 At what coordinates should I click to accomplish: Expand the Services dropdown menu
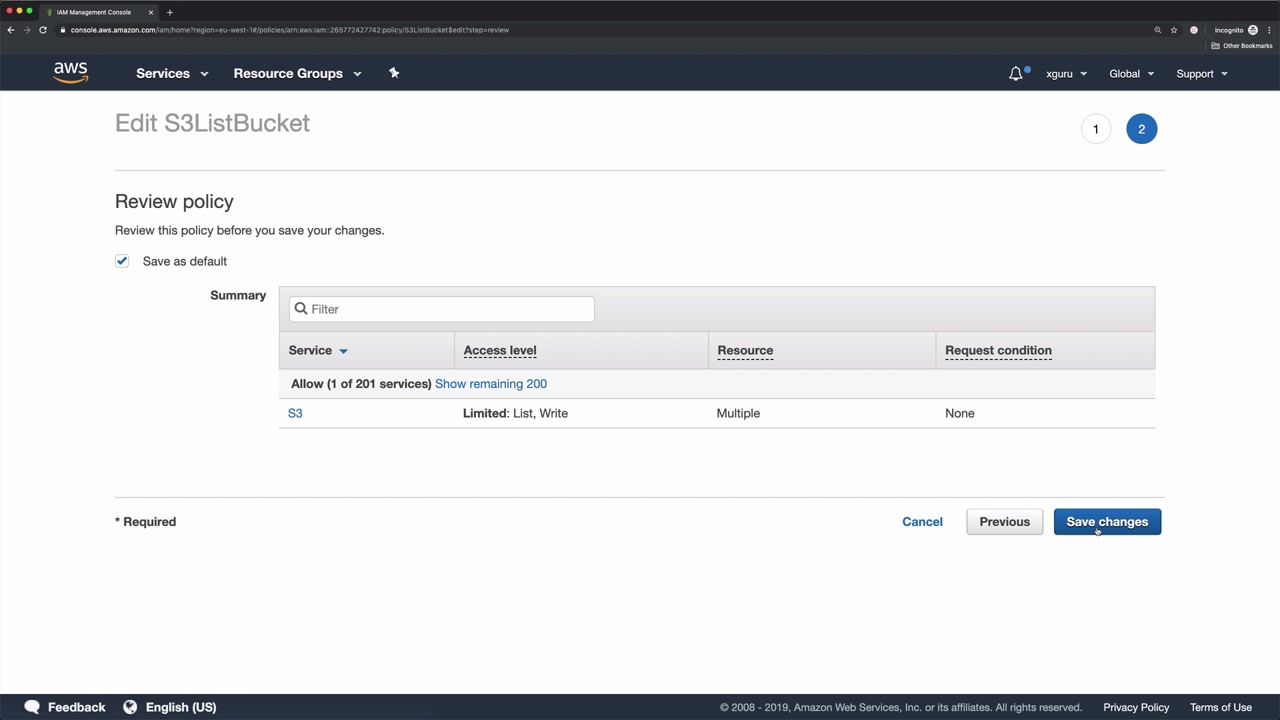click(x=172, y=73)
